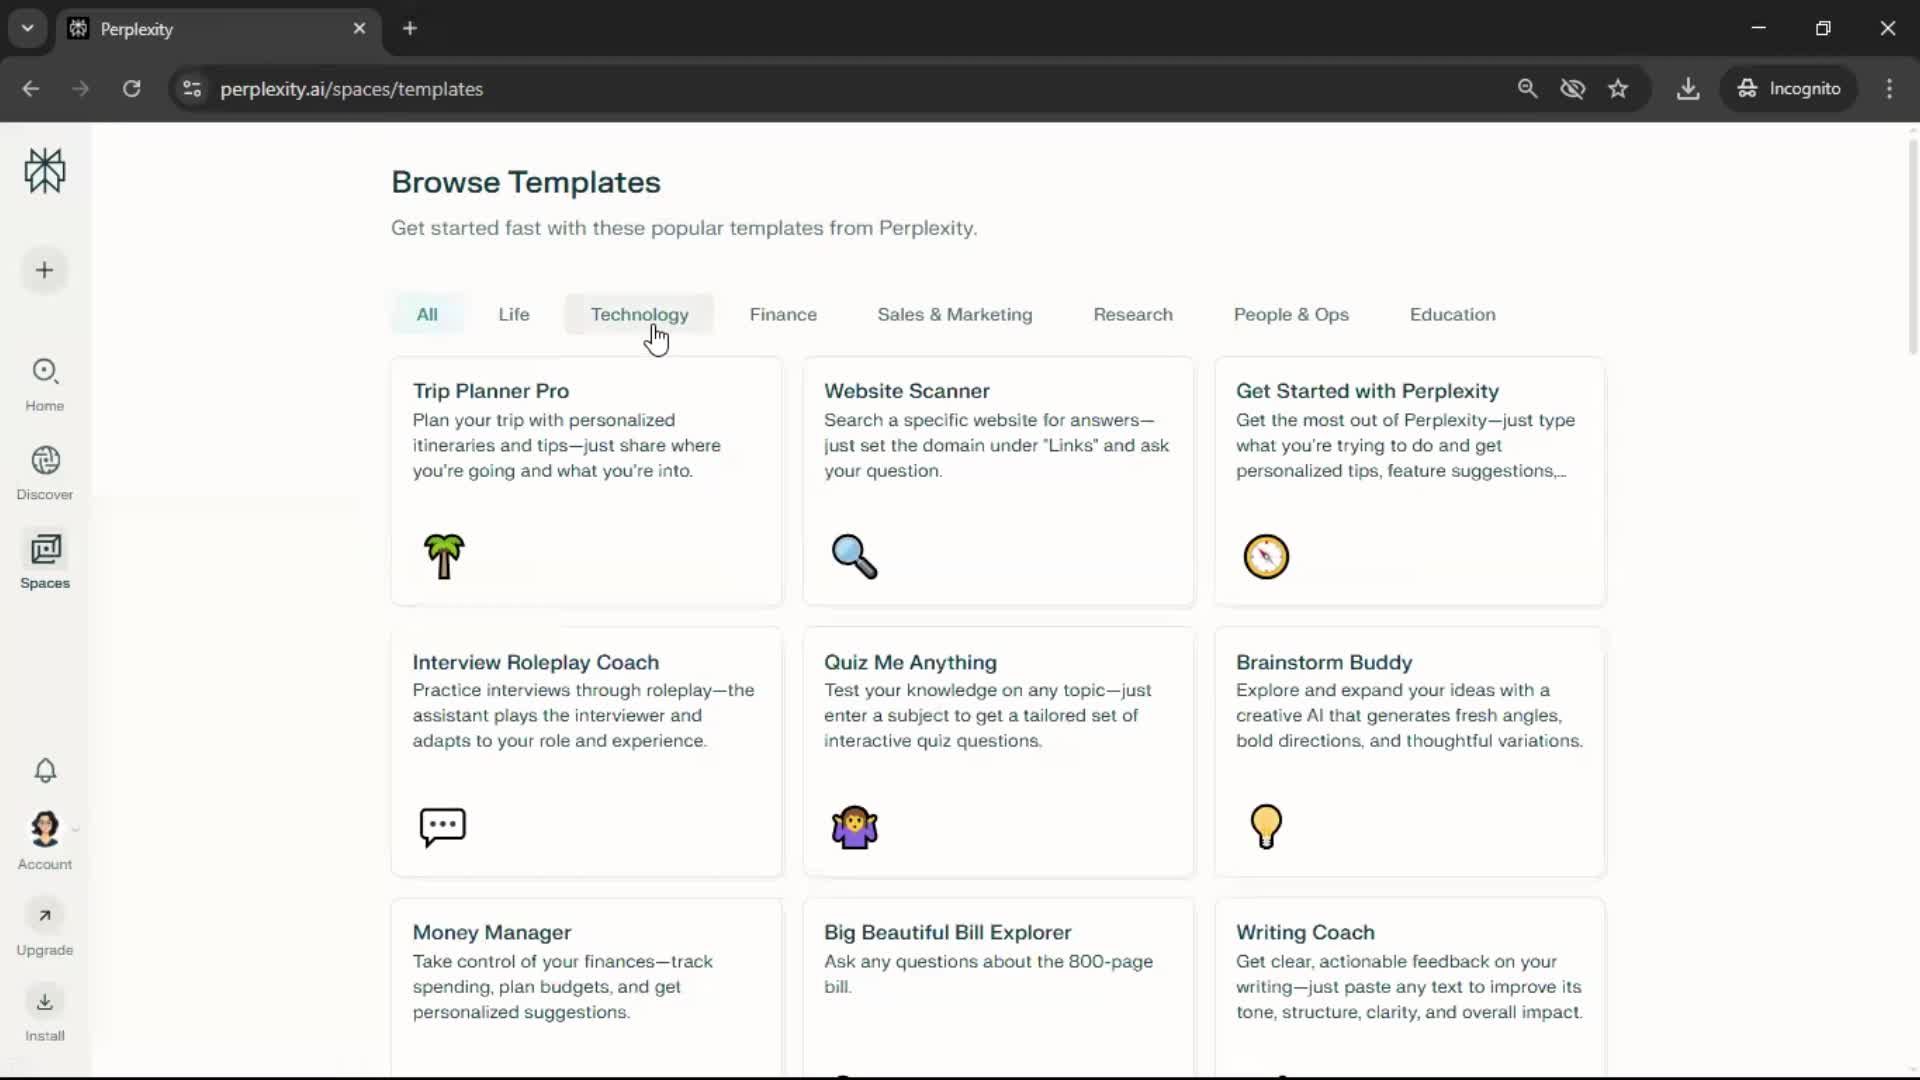
Task: Click the plus new thread button
Action: click(45, 270)
